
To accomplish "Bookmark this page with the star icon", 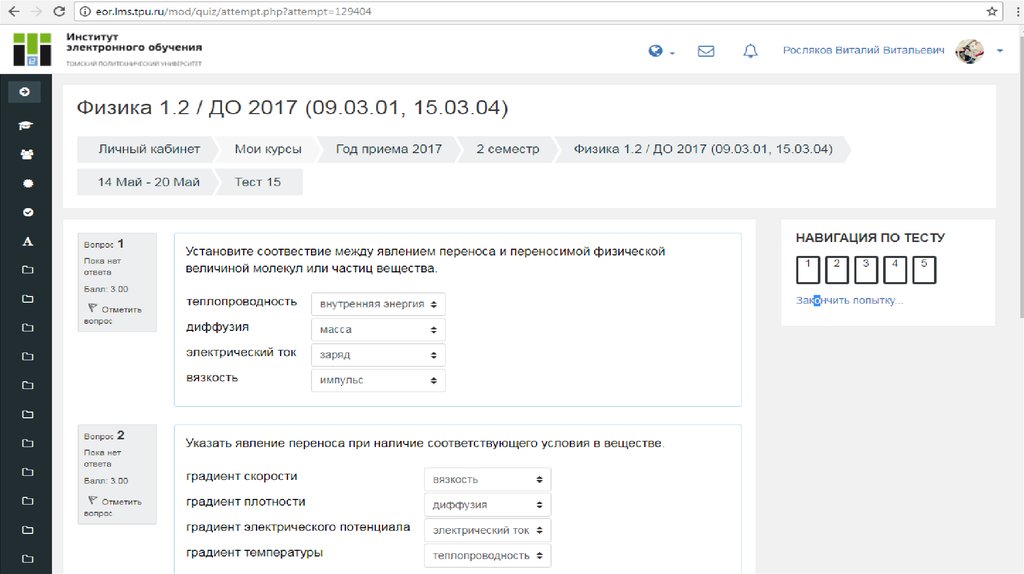I will 991,11.
